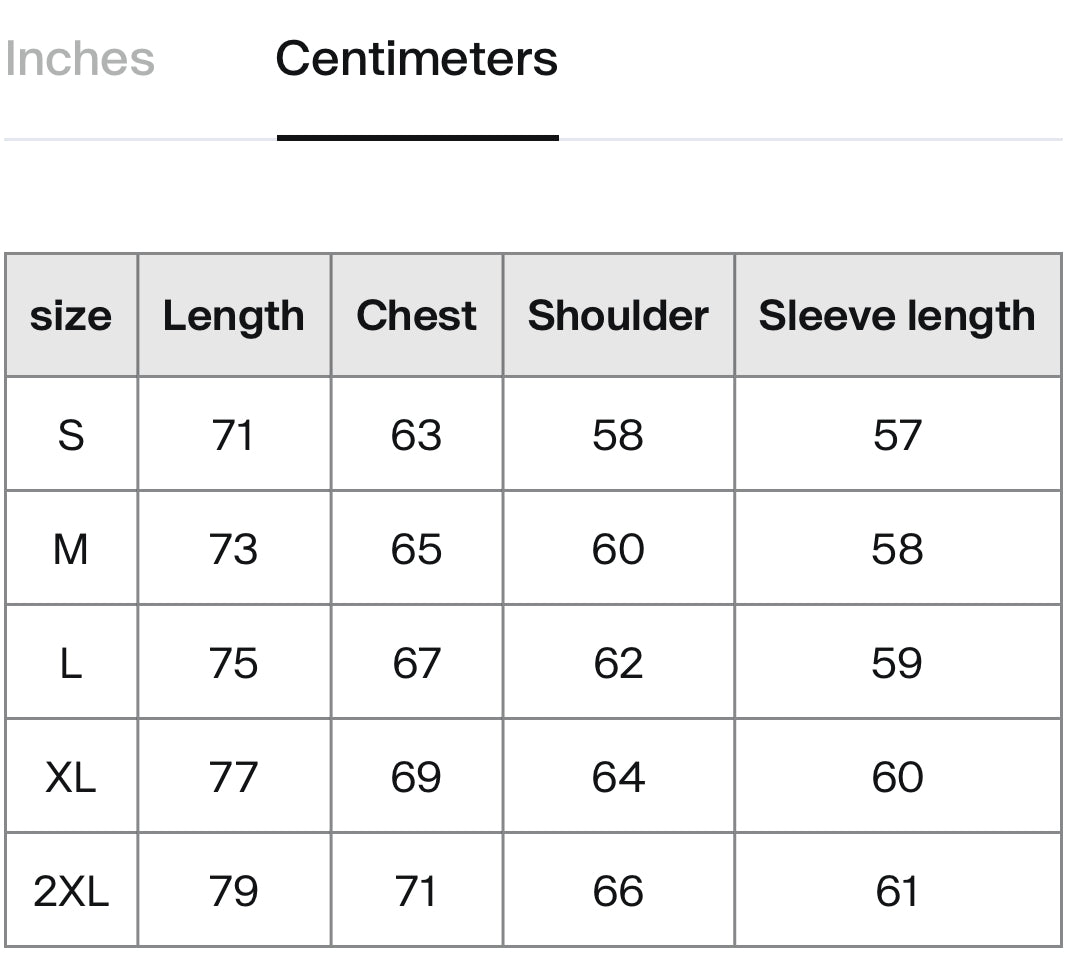Viewport: 1069px width, 954px height.
Task: Switch to the Inches tab
Action: click(x=80, y=59)
